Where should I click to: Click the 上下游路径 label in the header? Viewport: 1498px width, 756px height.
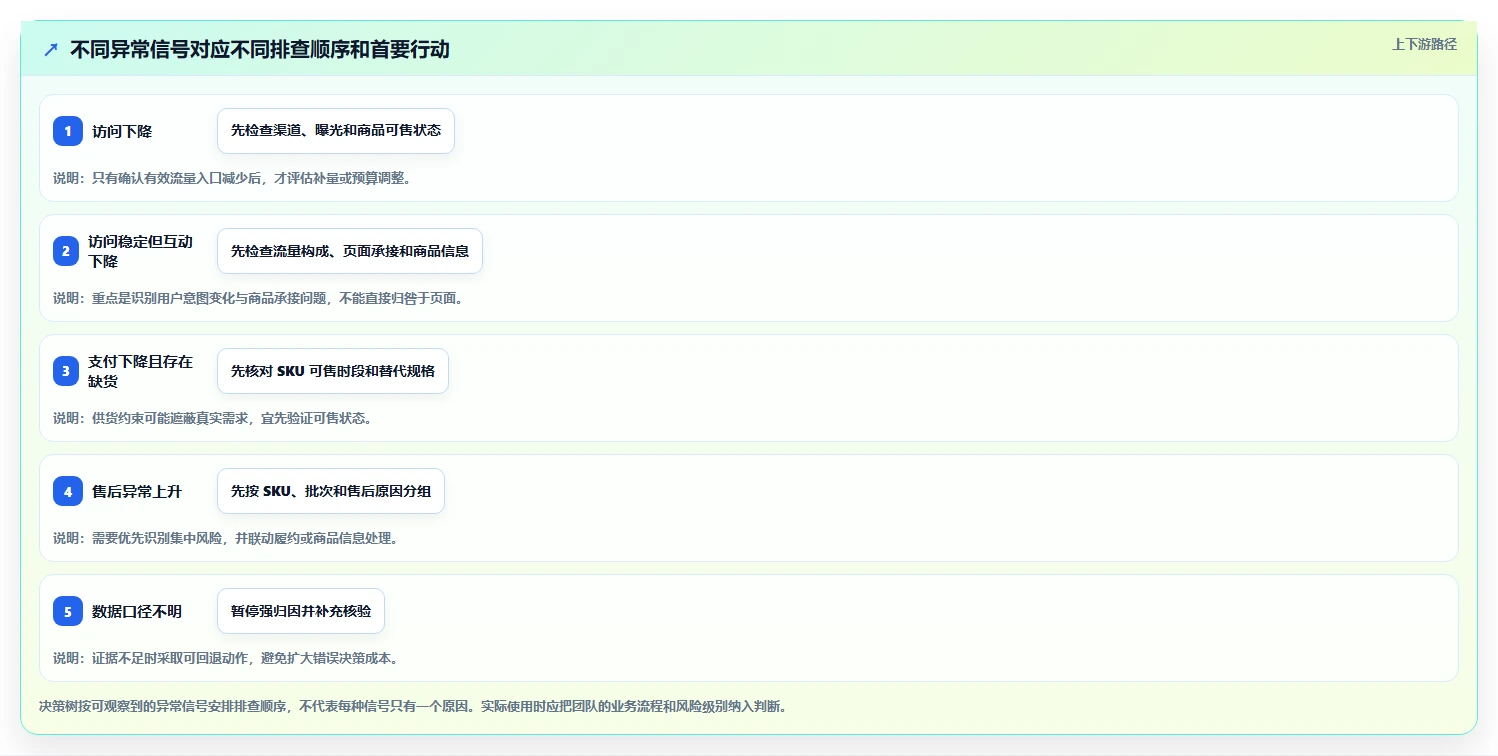click(1424, 44)
